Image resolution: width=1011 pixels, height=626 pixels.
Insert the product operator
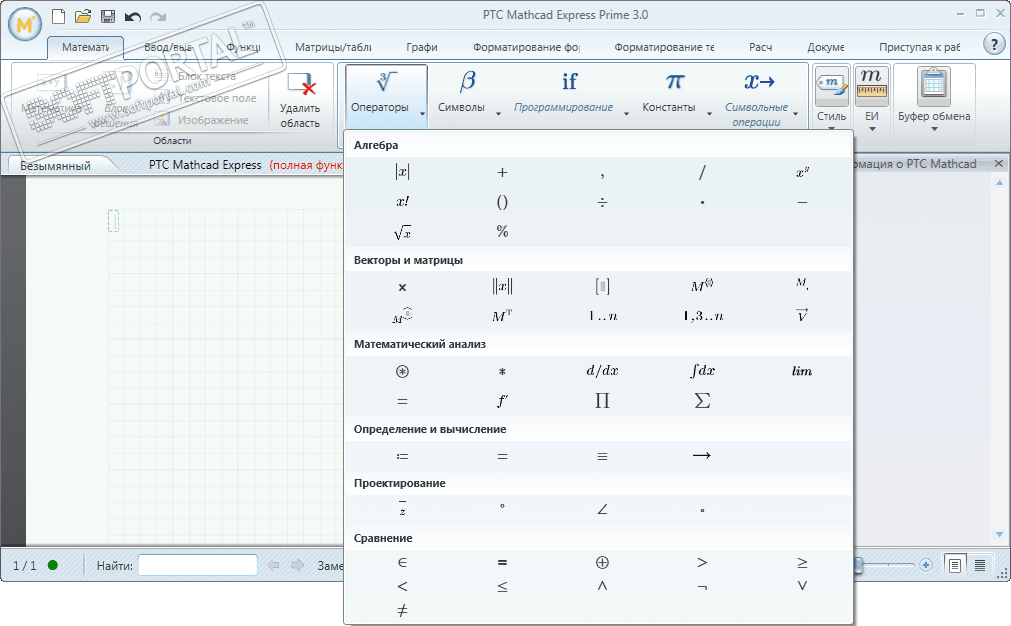point(602,401)
